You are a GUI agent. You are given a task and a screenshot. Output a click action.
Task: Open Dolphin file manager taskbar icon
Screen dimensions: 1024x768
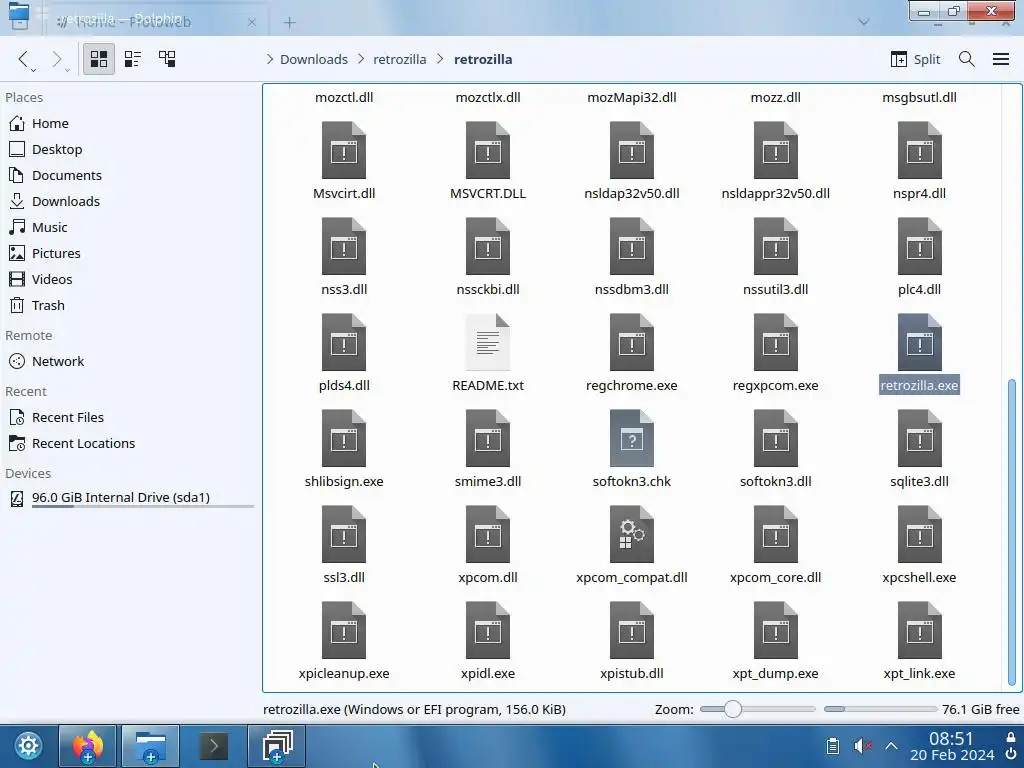pyautogui.click(x=150, y=746)
